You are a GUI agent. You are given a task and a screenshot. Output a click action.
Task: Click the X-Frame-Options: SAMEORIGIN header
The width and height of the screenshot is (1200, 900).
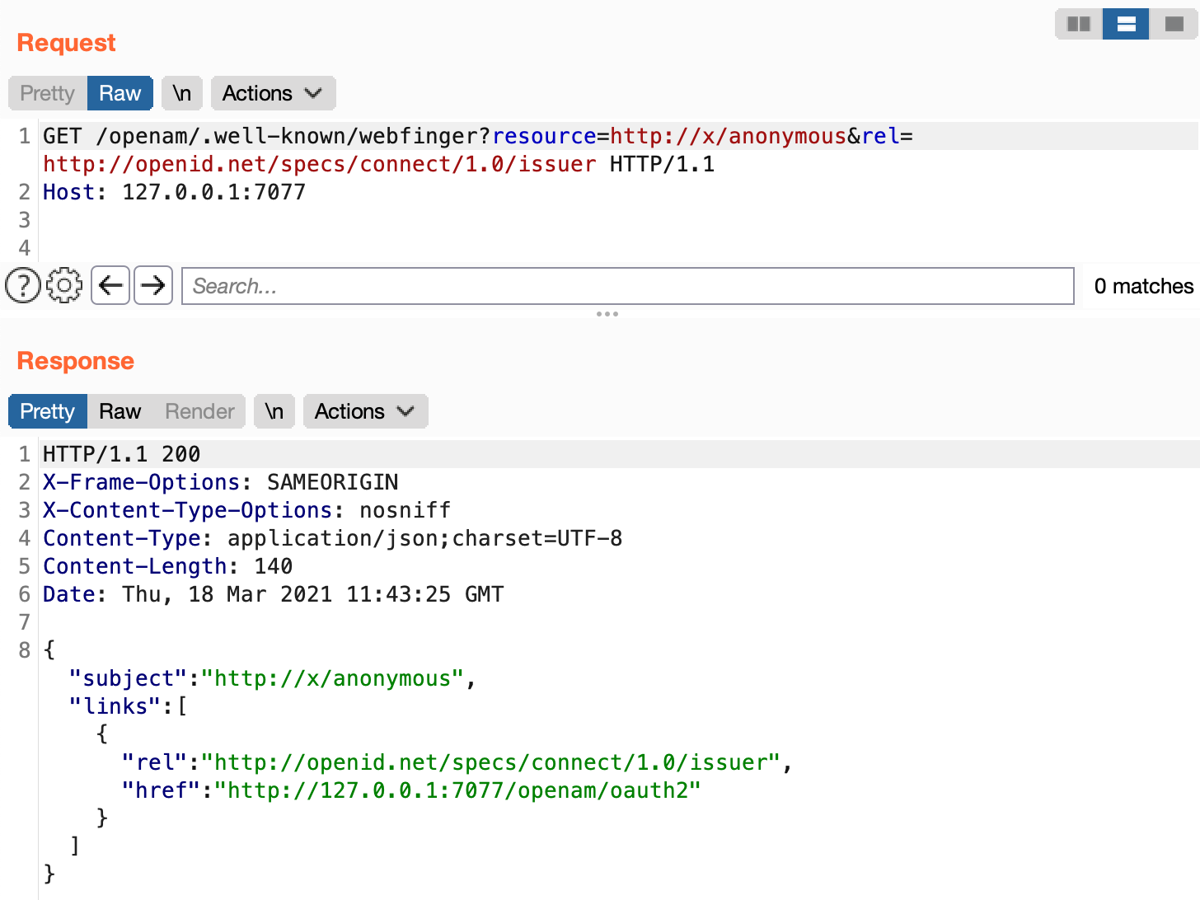(220, 482)
